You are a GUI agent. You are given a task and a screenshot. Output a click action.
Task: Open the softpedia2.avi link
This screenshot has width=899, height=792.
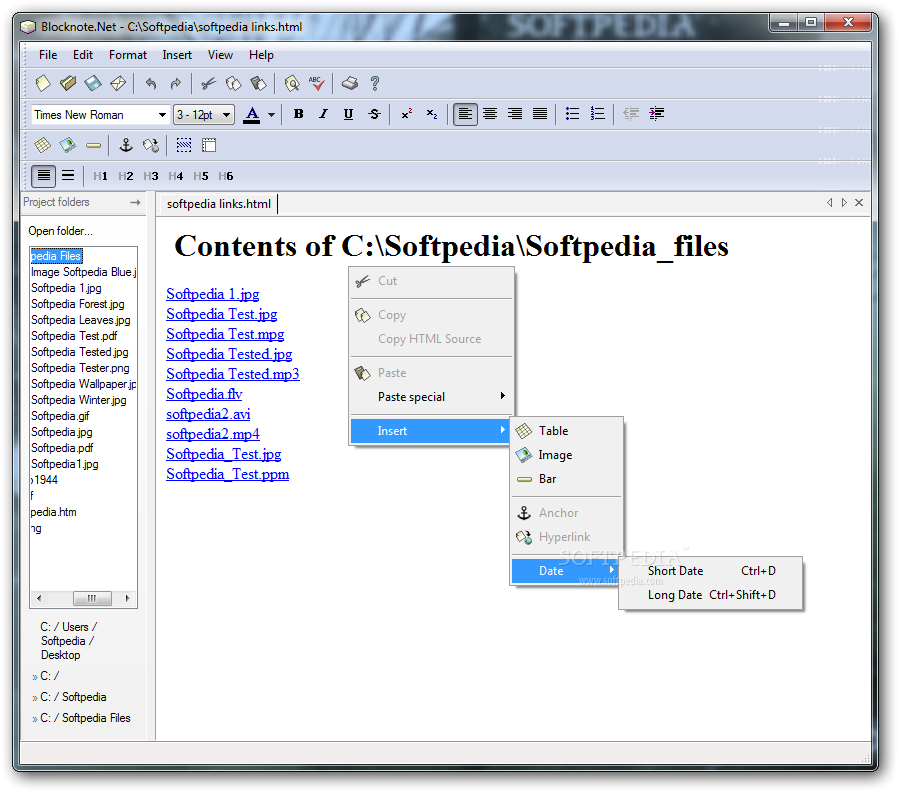tap(208, 414)
